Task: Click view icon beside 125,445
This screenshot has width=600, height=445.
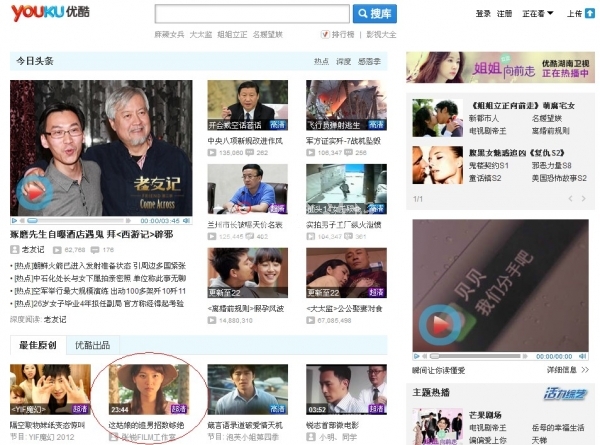Action: [x=212, y=236]
